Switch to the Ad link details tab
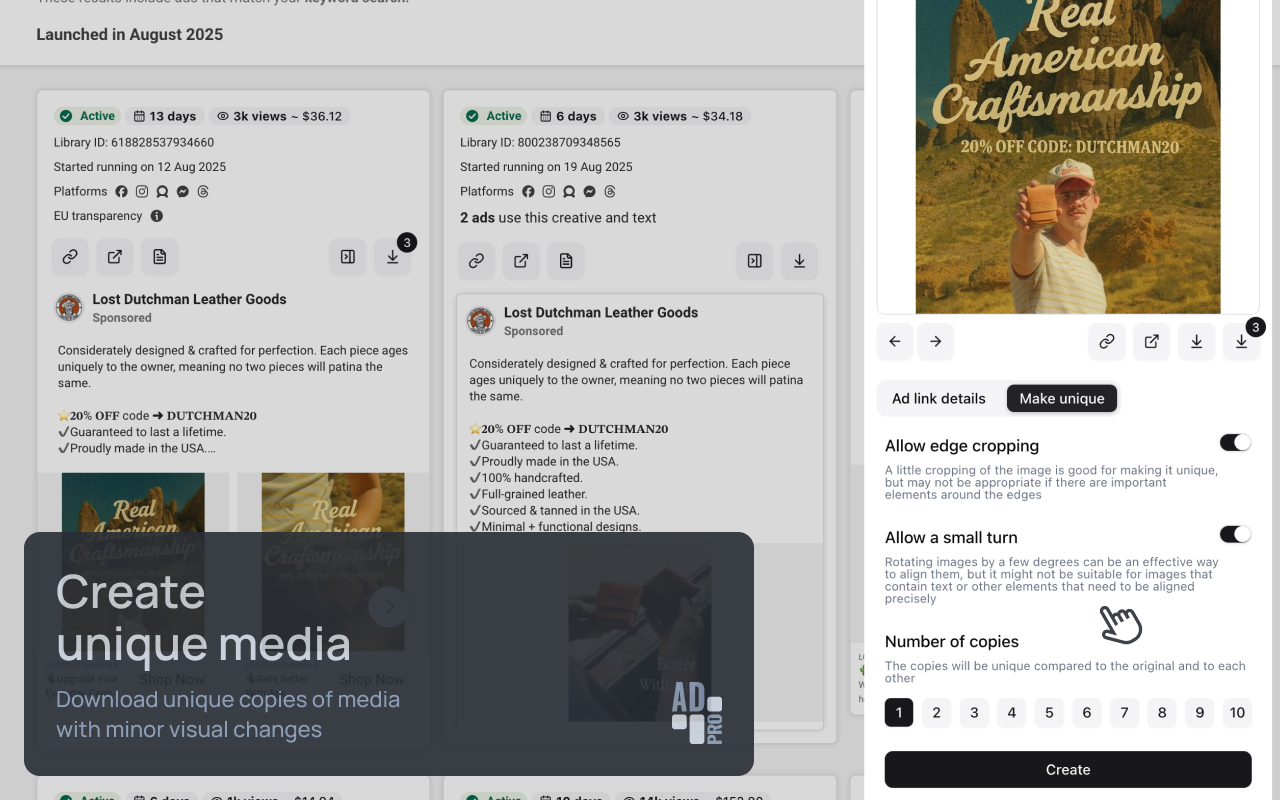Screen dimensions: 1280x800 (x=939, y=398)
